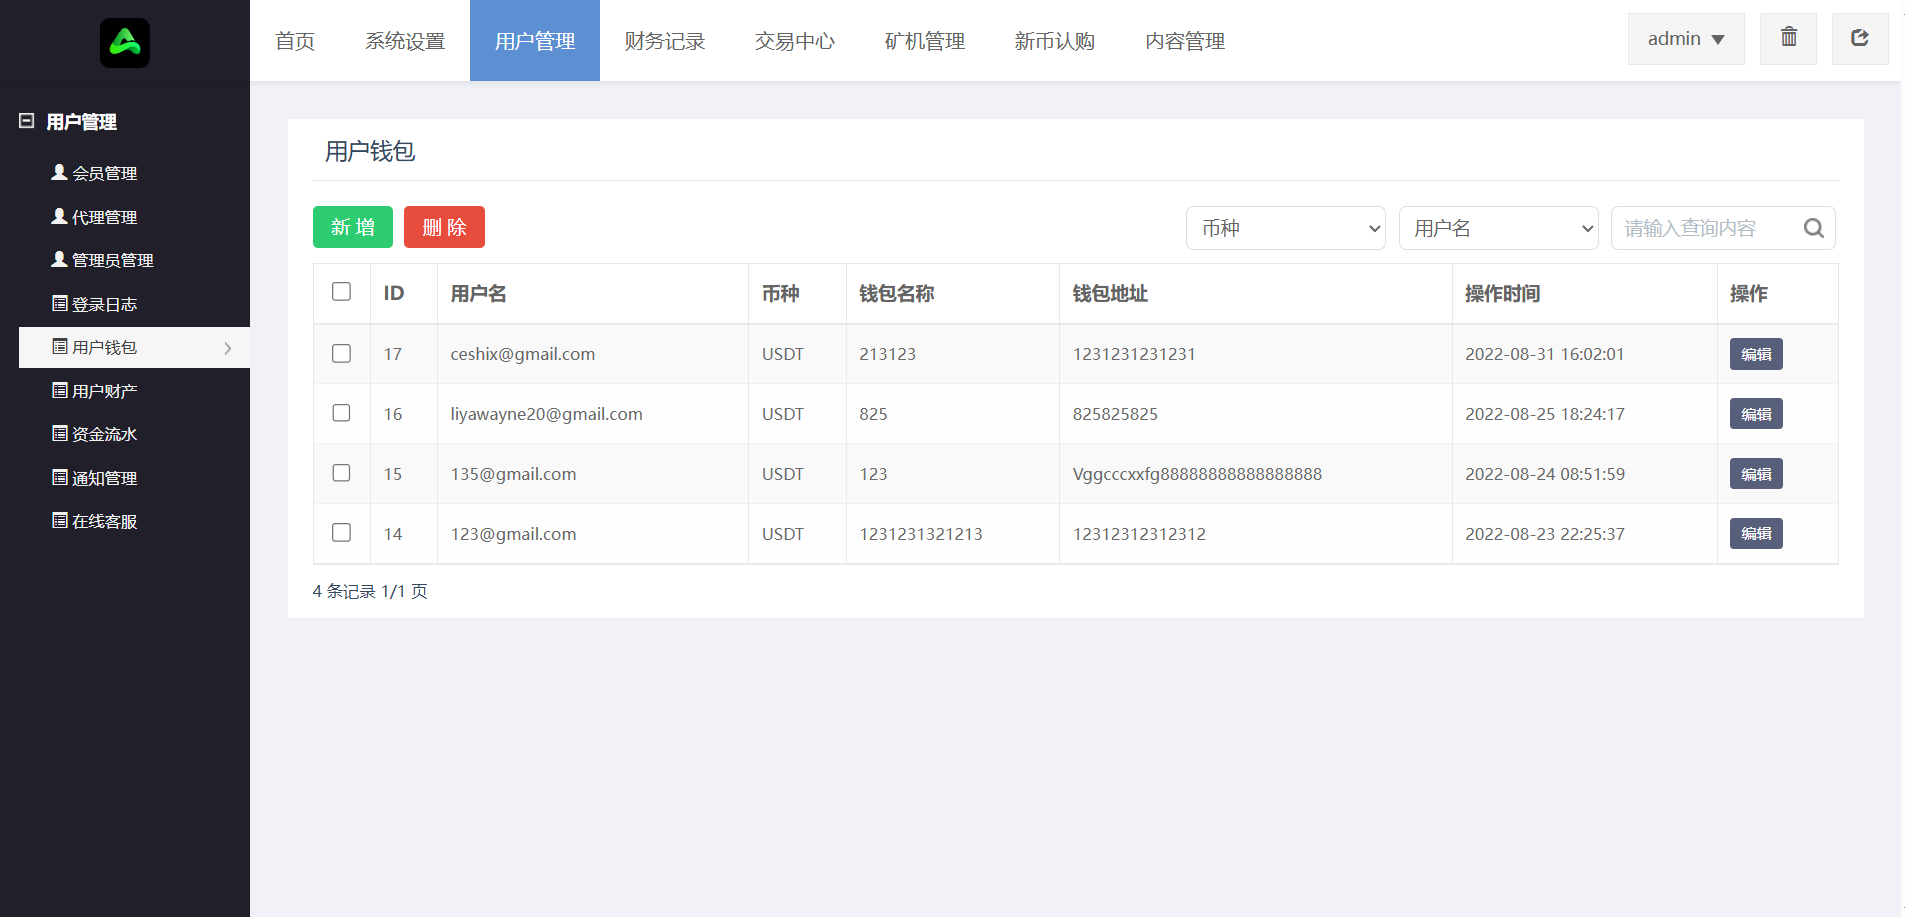The height and width of the screenshot is (917, 1905).
Task: Switch to the 财务记录 top tab
Action: pos(664,41)
